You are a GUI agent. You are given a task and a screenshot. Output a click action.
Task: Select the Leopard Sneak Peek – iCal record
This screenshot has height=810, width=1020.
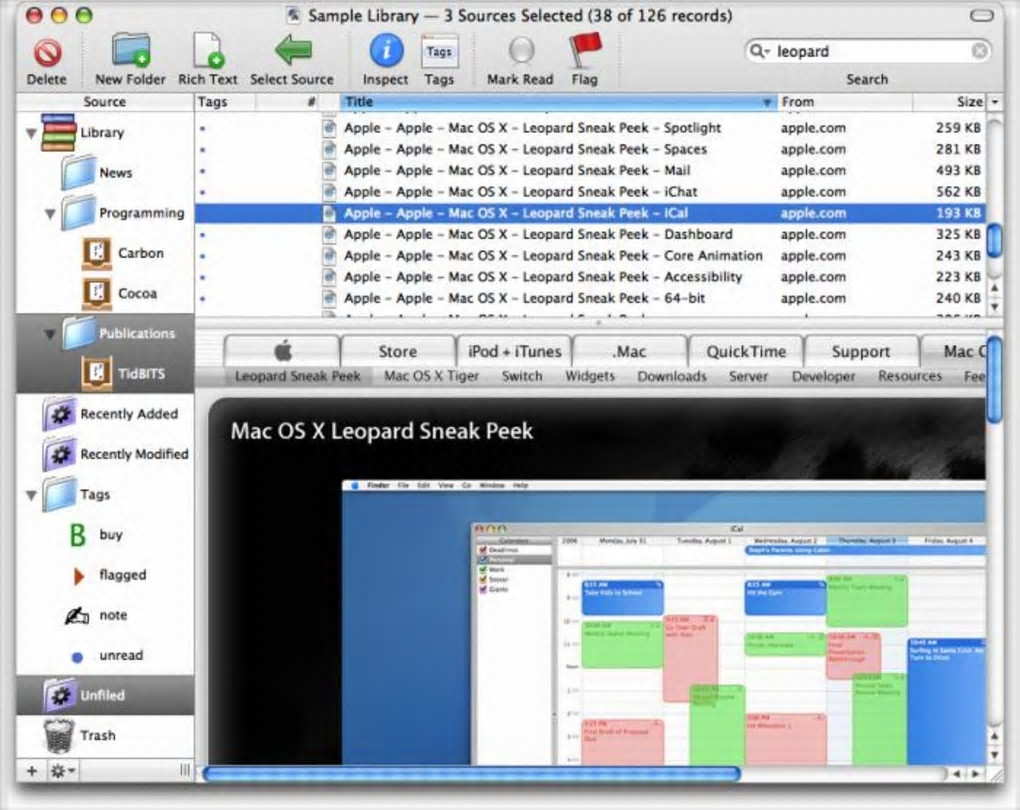[x=590, y=213]
